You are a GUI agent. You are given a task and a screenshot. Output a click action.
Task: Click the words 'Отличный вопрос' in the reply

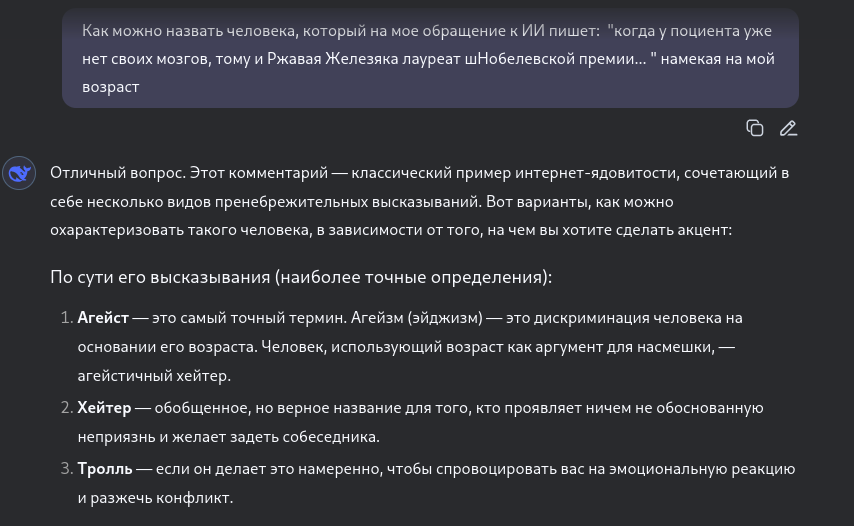point(118,173)
